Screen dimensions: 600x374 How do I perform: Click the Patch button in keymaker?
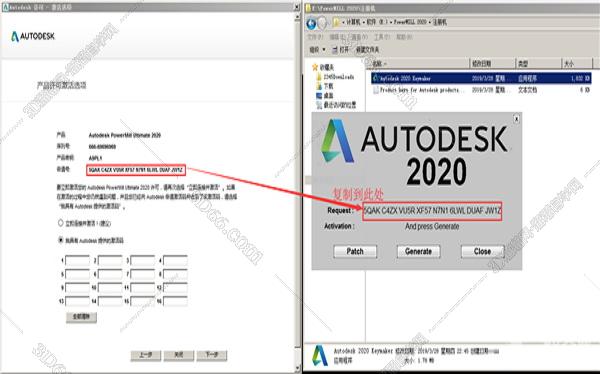[x=355, y=252]
